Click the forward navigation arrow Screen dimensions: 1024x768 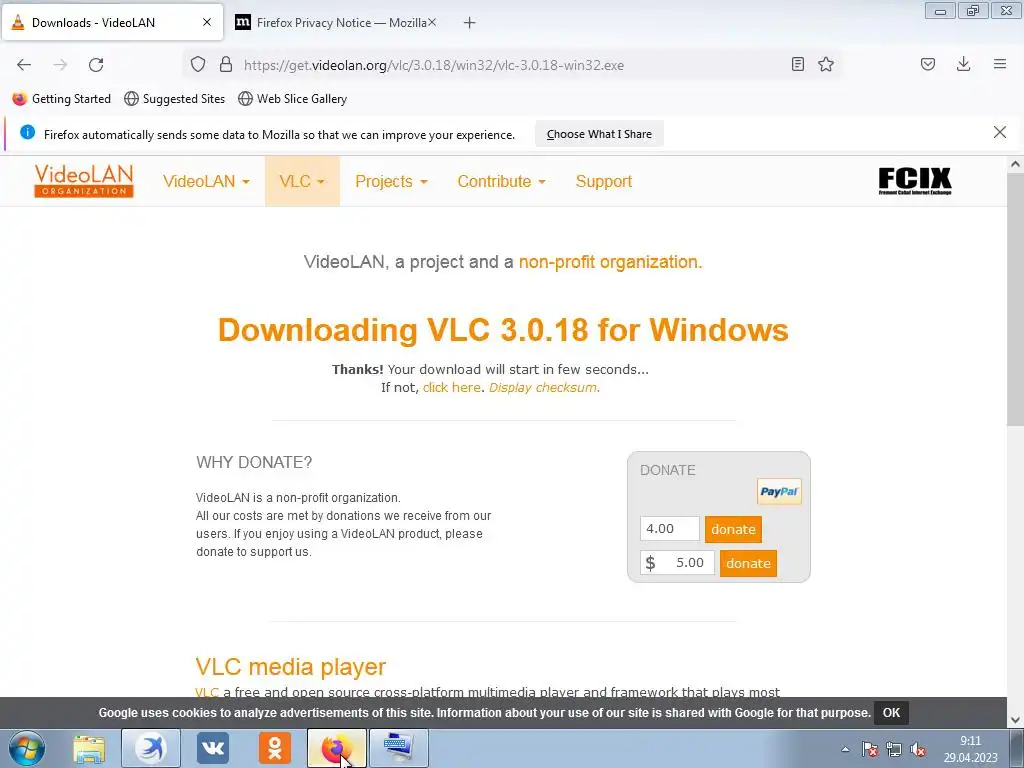60,65
